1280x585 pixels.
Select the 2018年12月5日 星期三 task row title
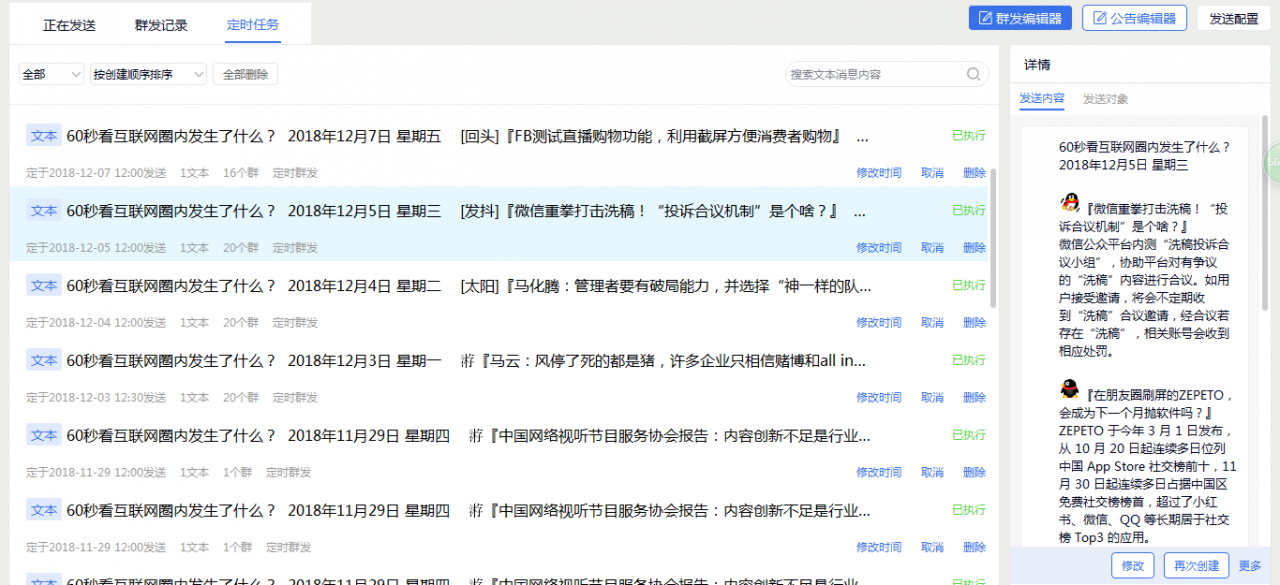click(467, 211)
